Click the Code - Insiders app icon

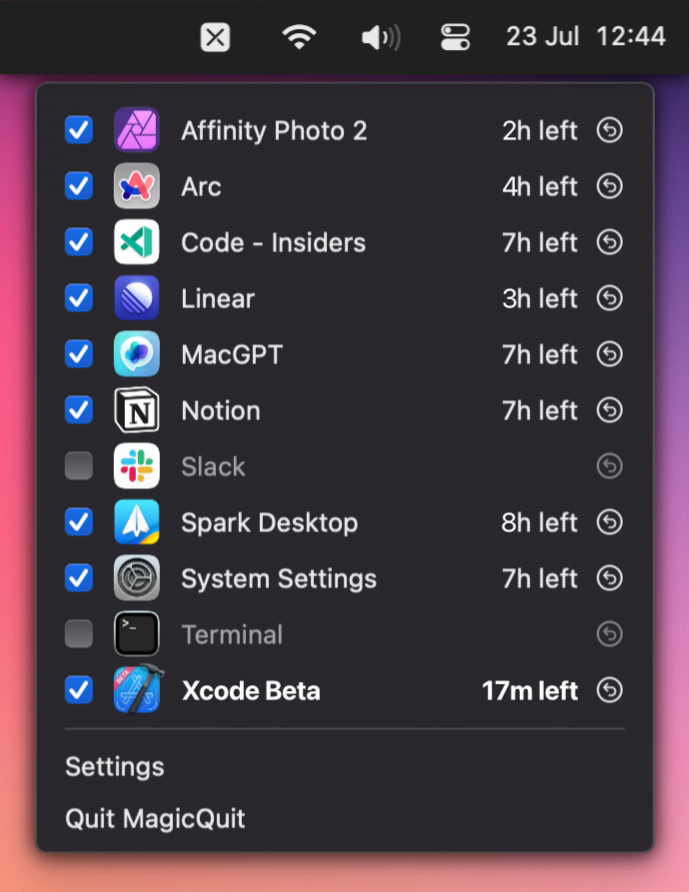pyautogui.click(x=137, y=242)
